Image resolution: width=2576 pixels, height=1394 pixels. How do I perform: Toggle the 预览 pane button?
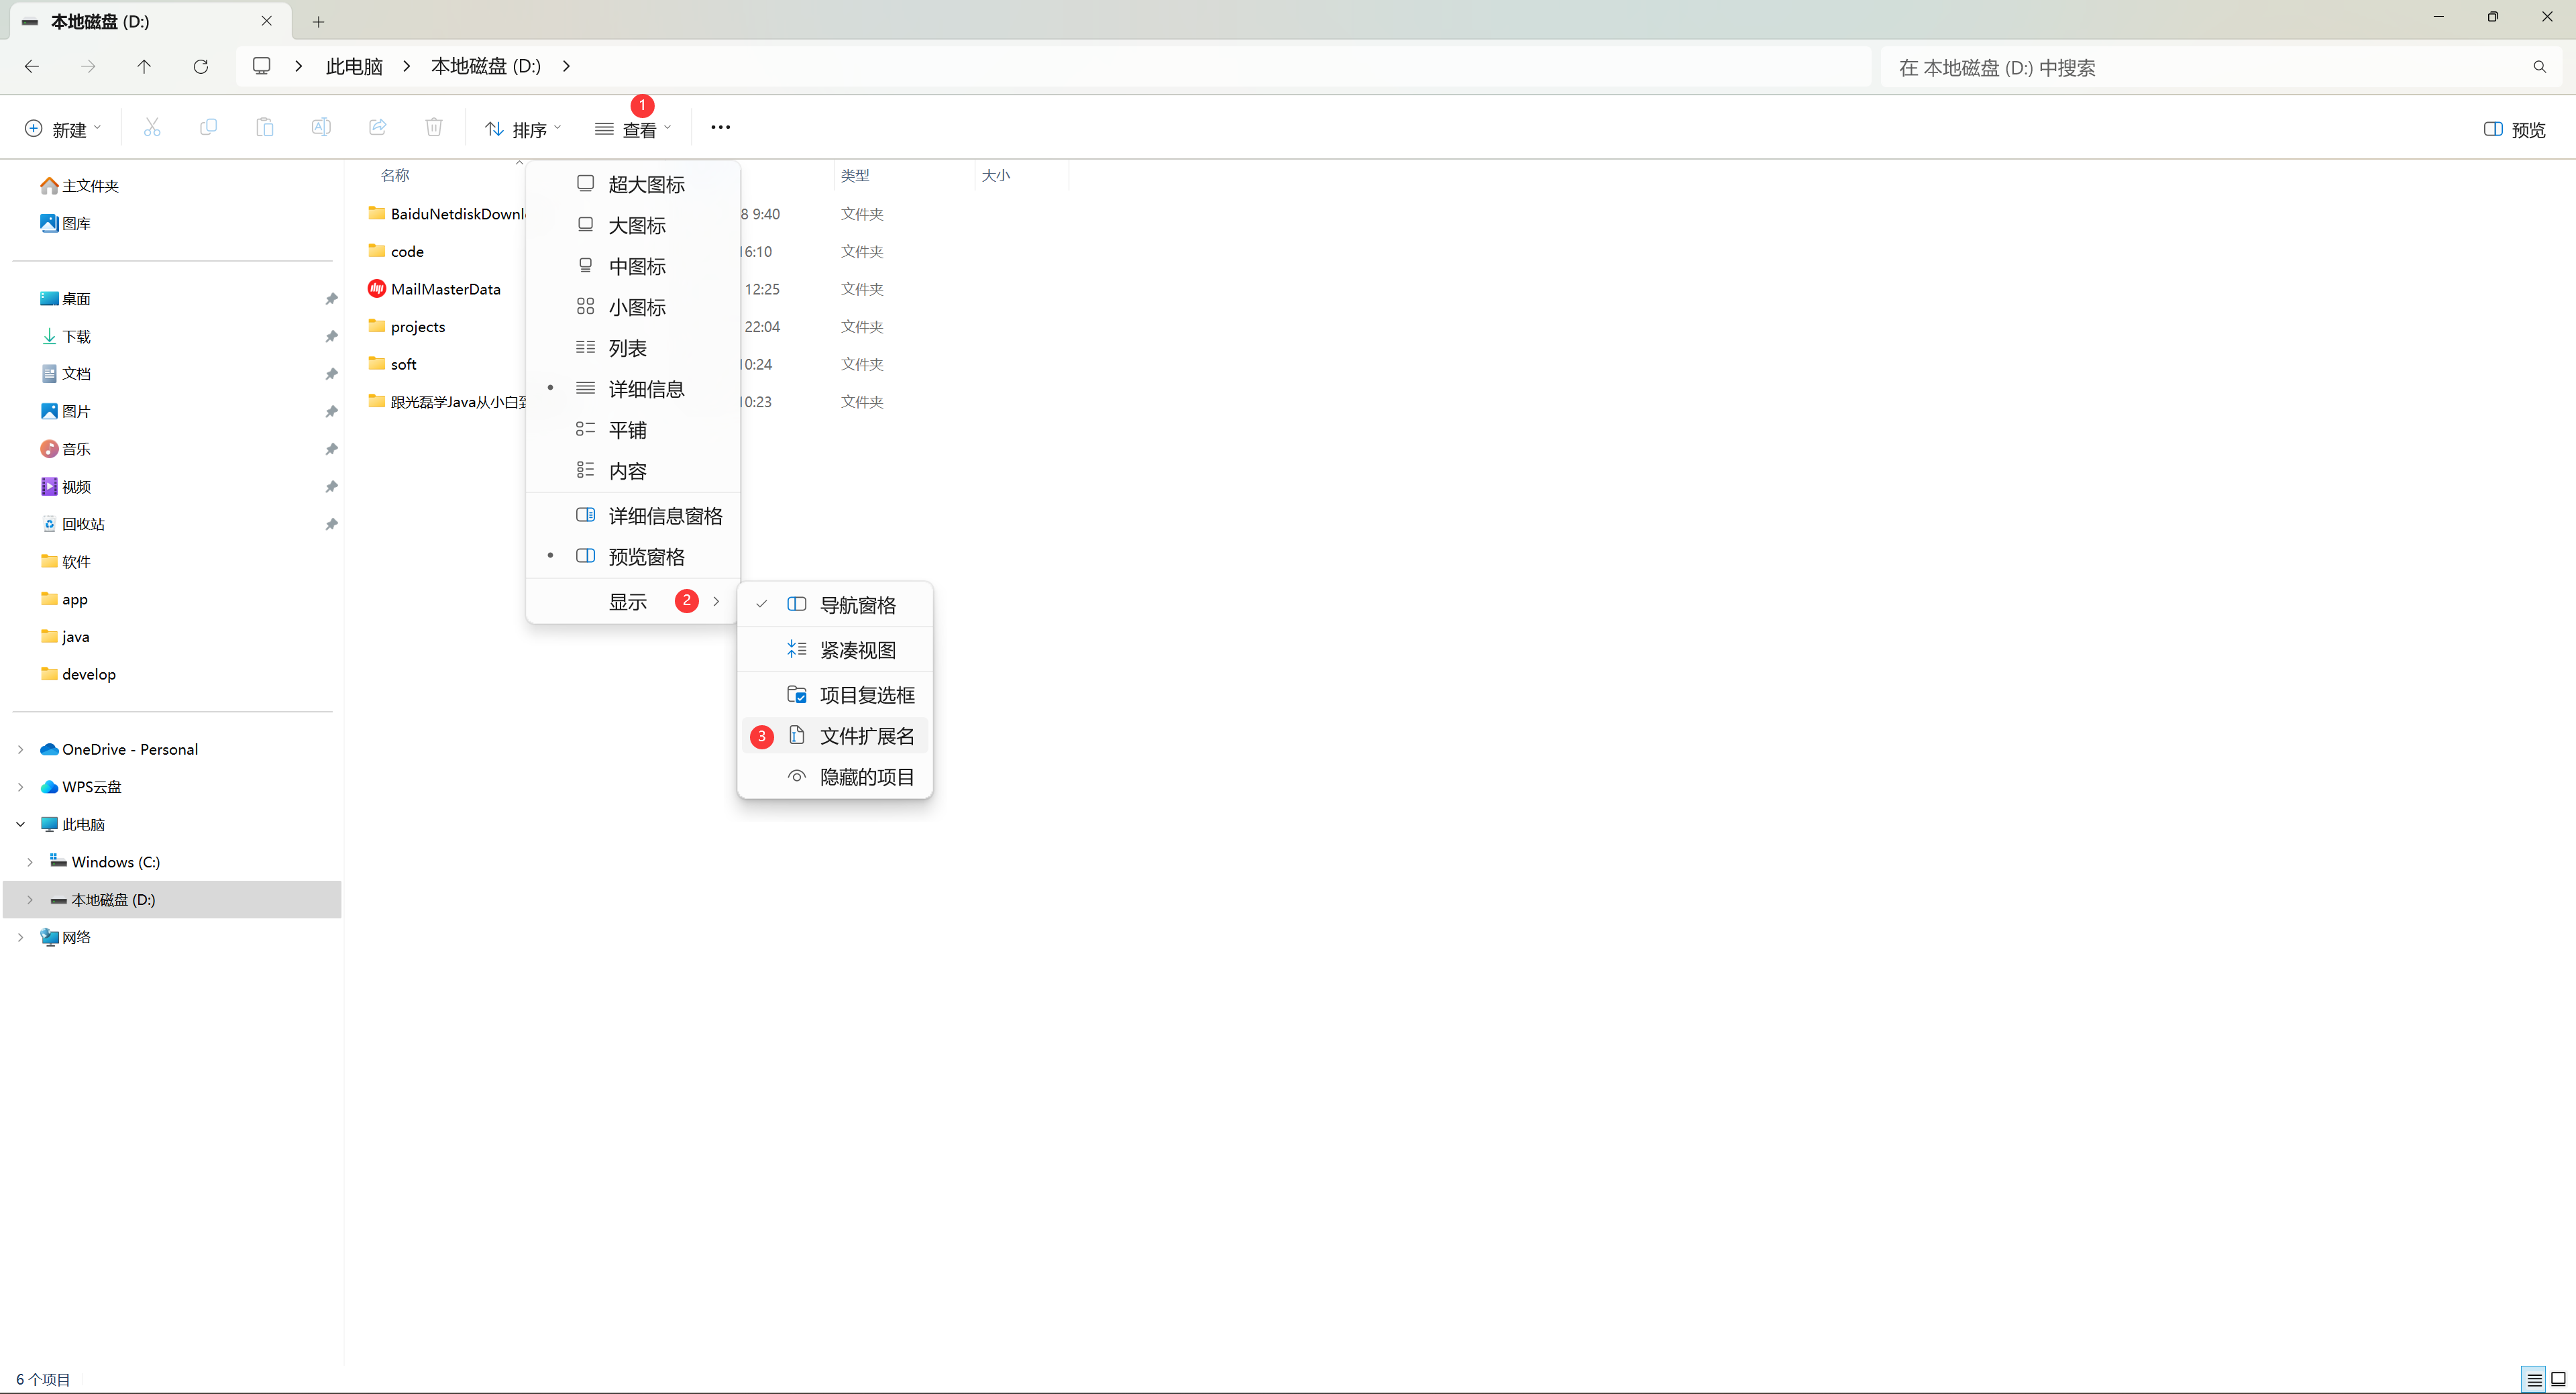(x=2514, y=130)
